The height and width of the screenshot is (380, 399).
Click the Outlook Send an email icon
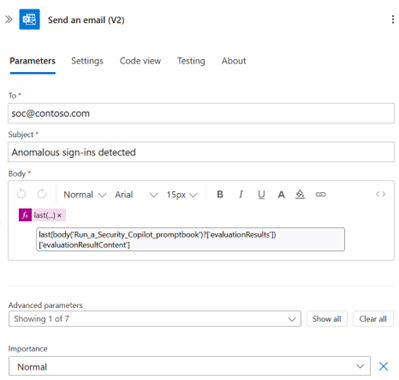29,19
